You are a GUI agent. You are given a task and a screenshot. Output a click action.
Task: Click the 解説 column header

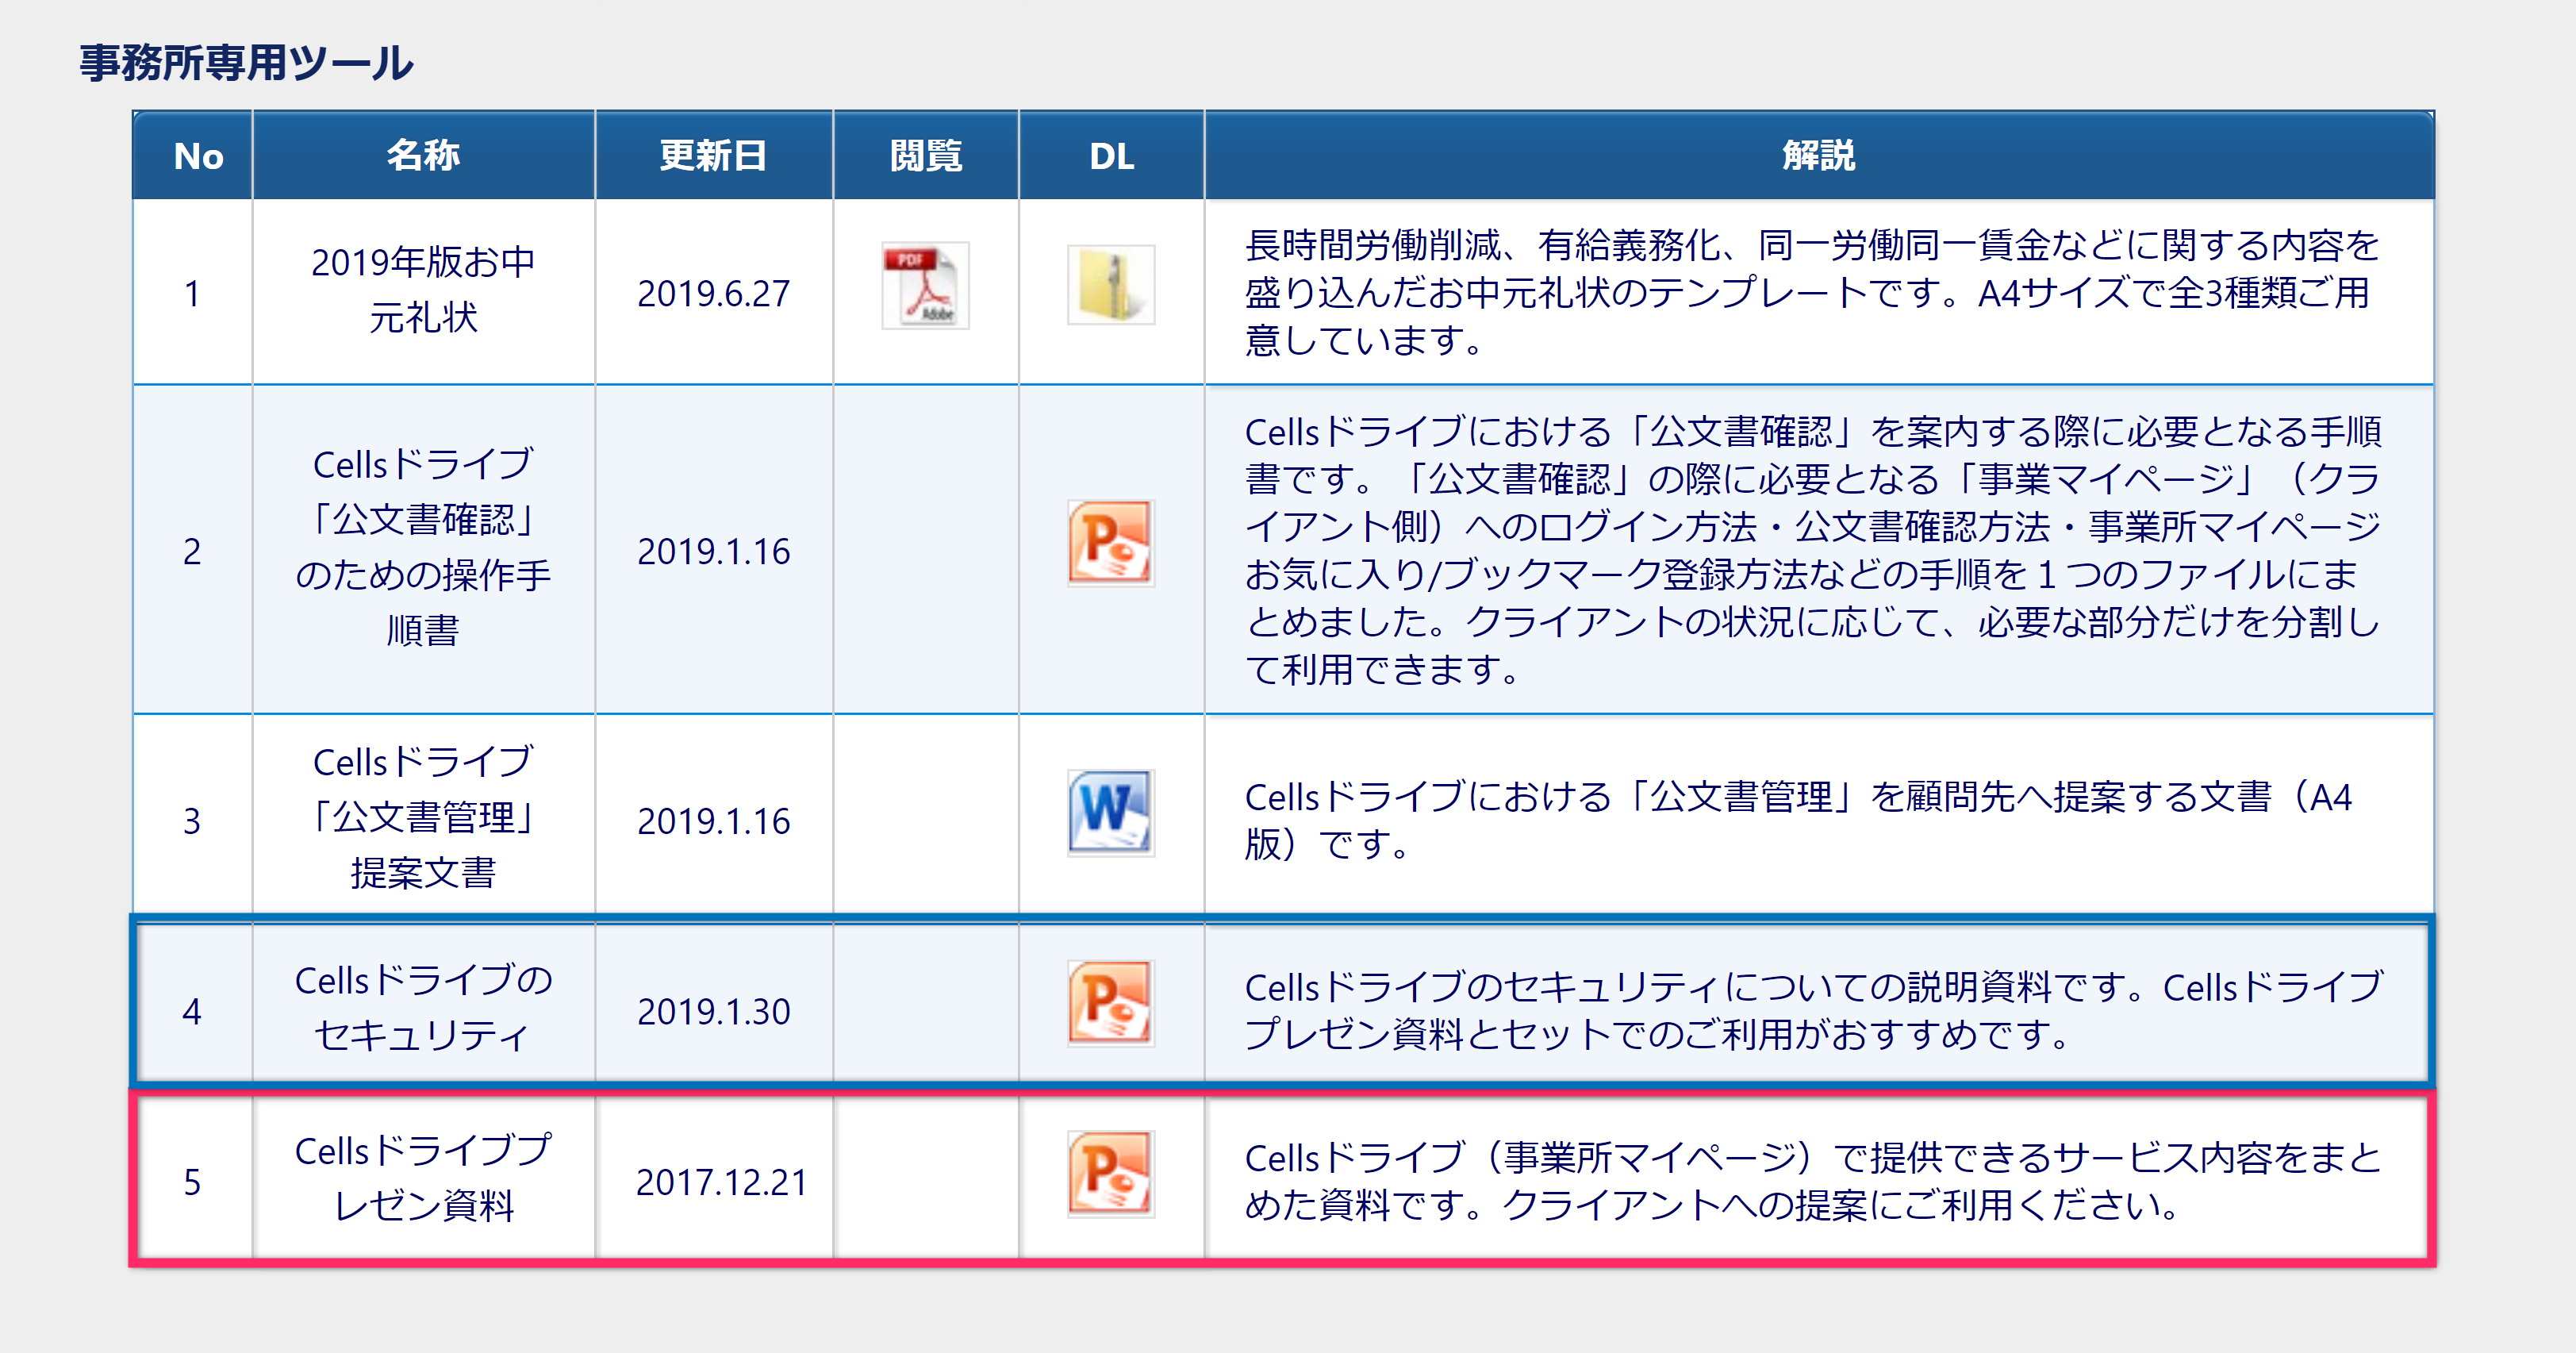click(x=1818, y=156)
